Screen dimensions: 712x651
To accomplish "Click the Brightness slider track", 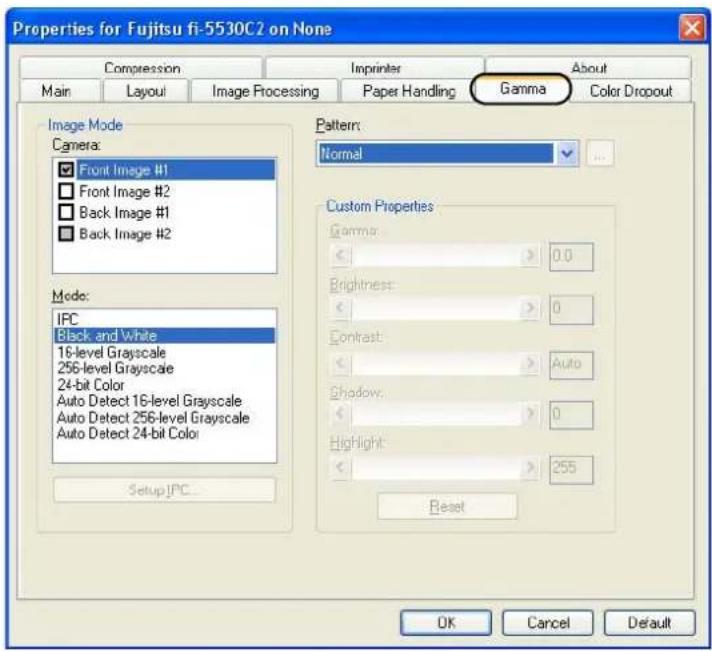I will pyautogui.click(x=435, y=308).
